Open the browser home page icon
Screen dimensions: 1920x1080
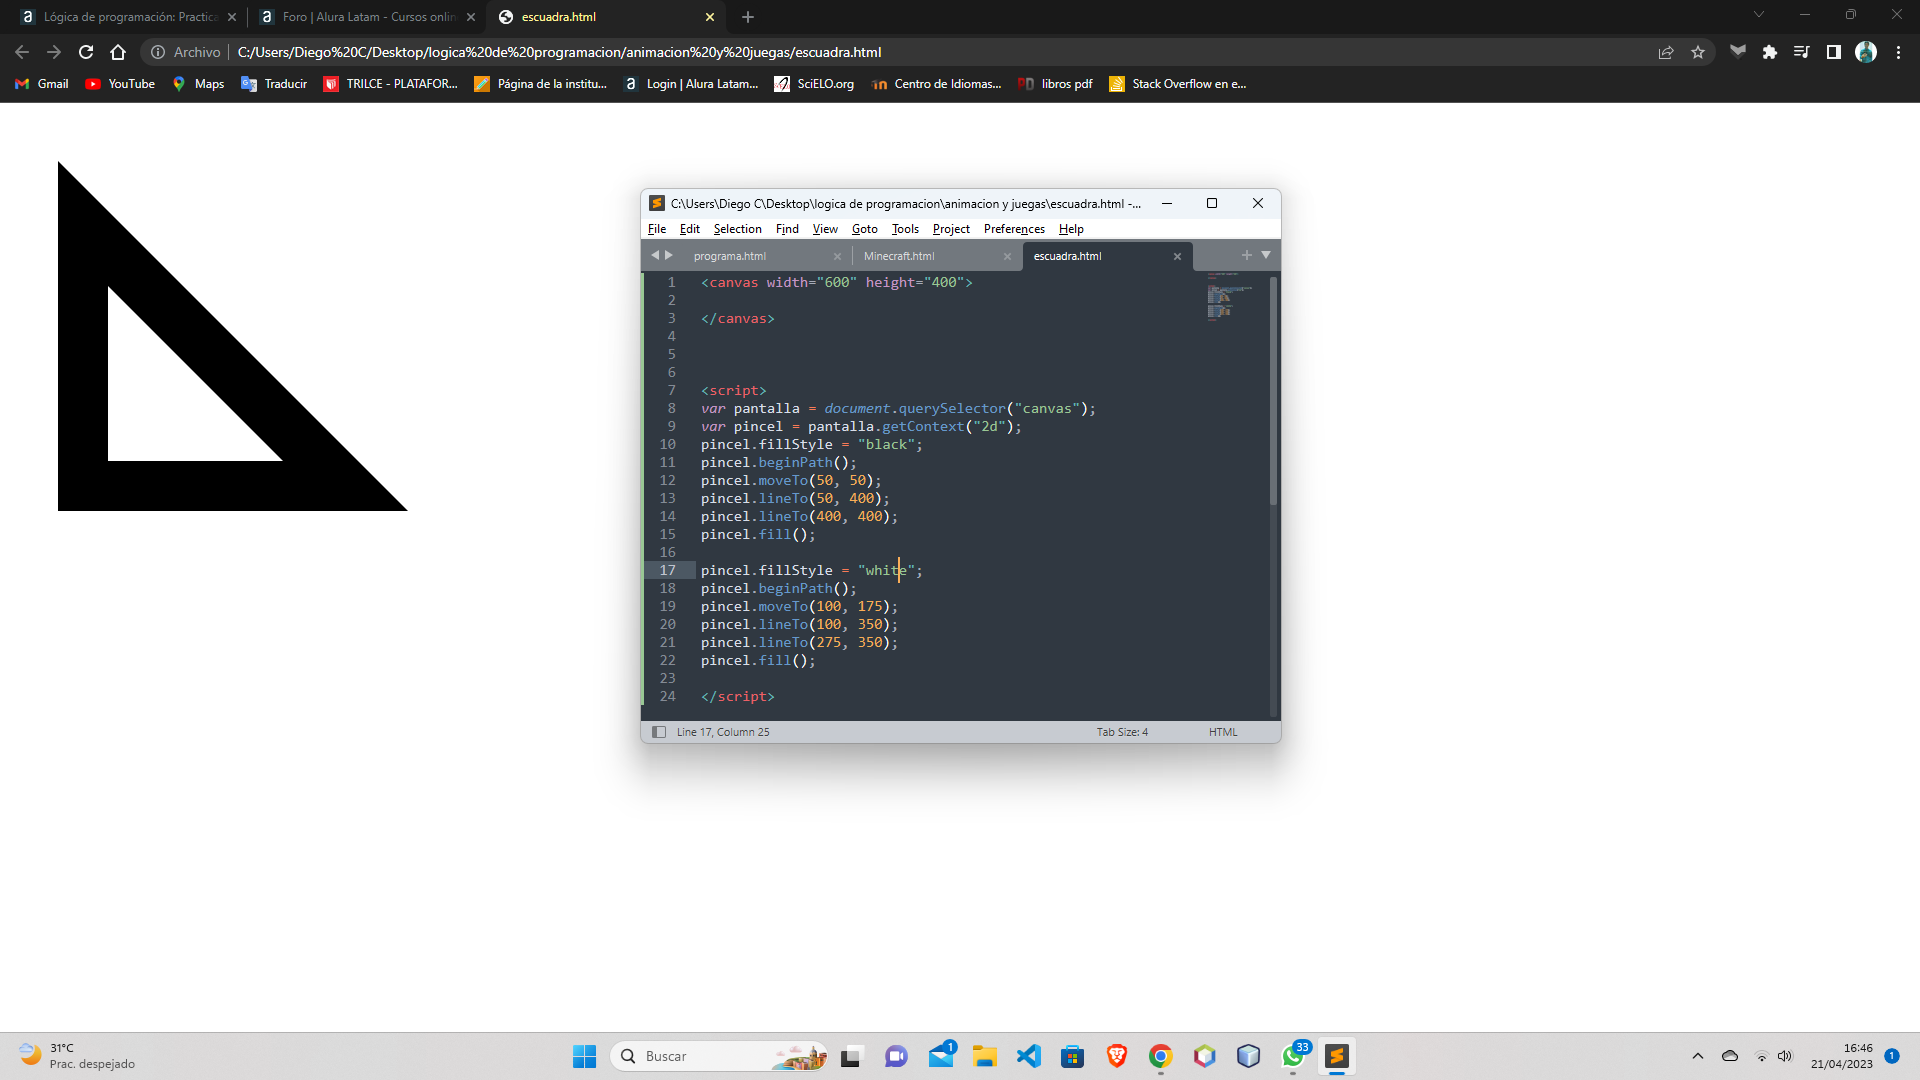(118, 52)
